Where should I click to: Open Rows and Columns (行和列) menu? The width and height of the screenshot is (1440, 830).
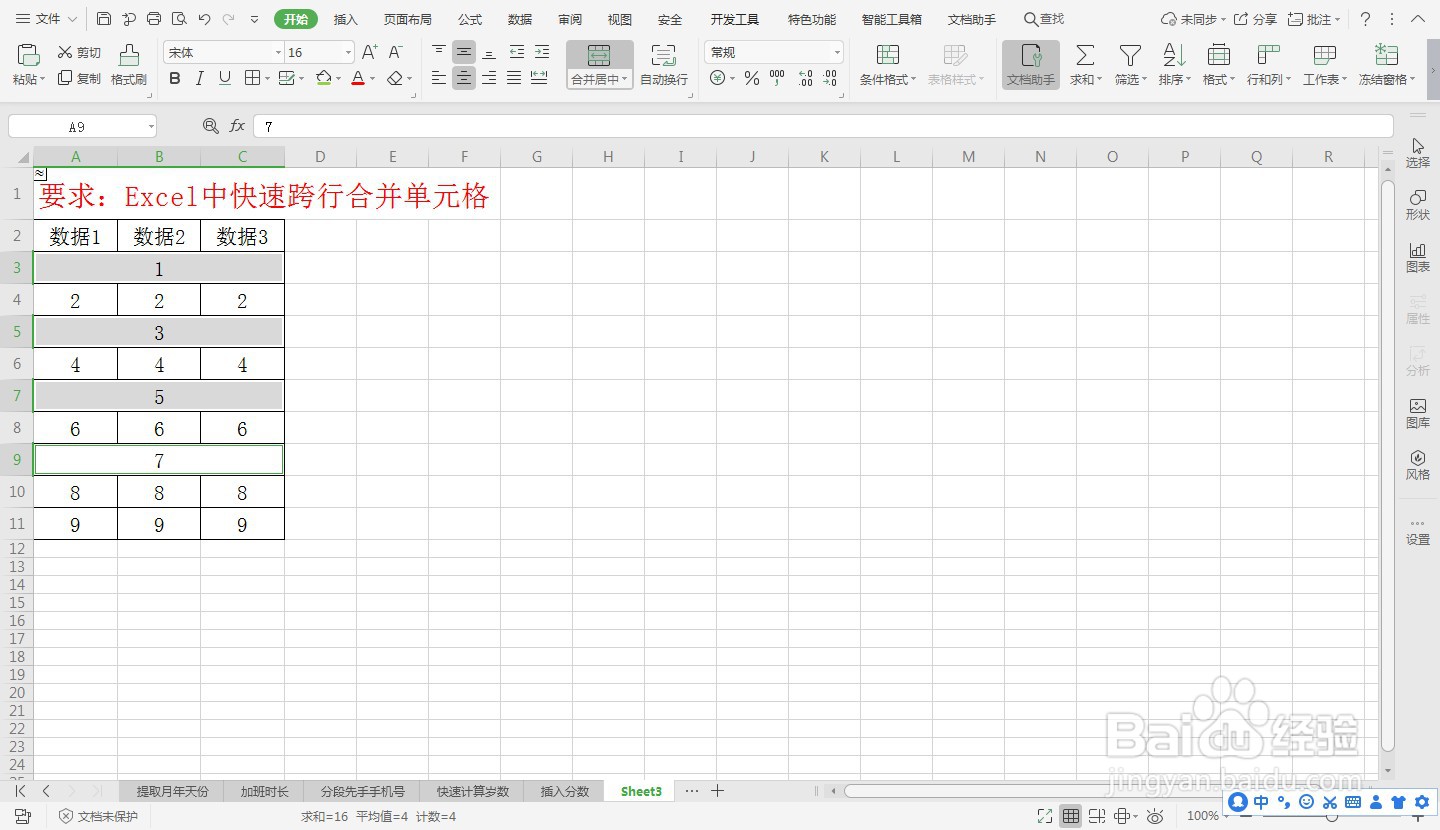1269,65
